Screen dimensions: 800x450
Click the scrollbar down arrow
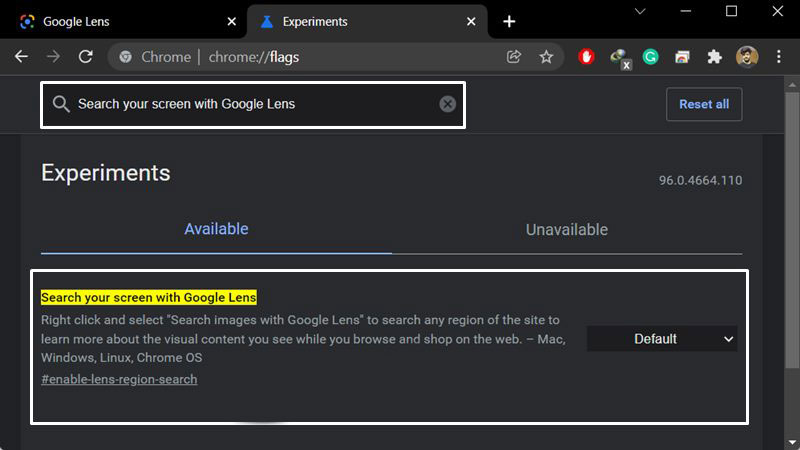(x=792, y=442)
